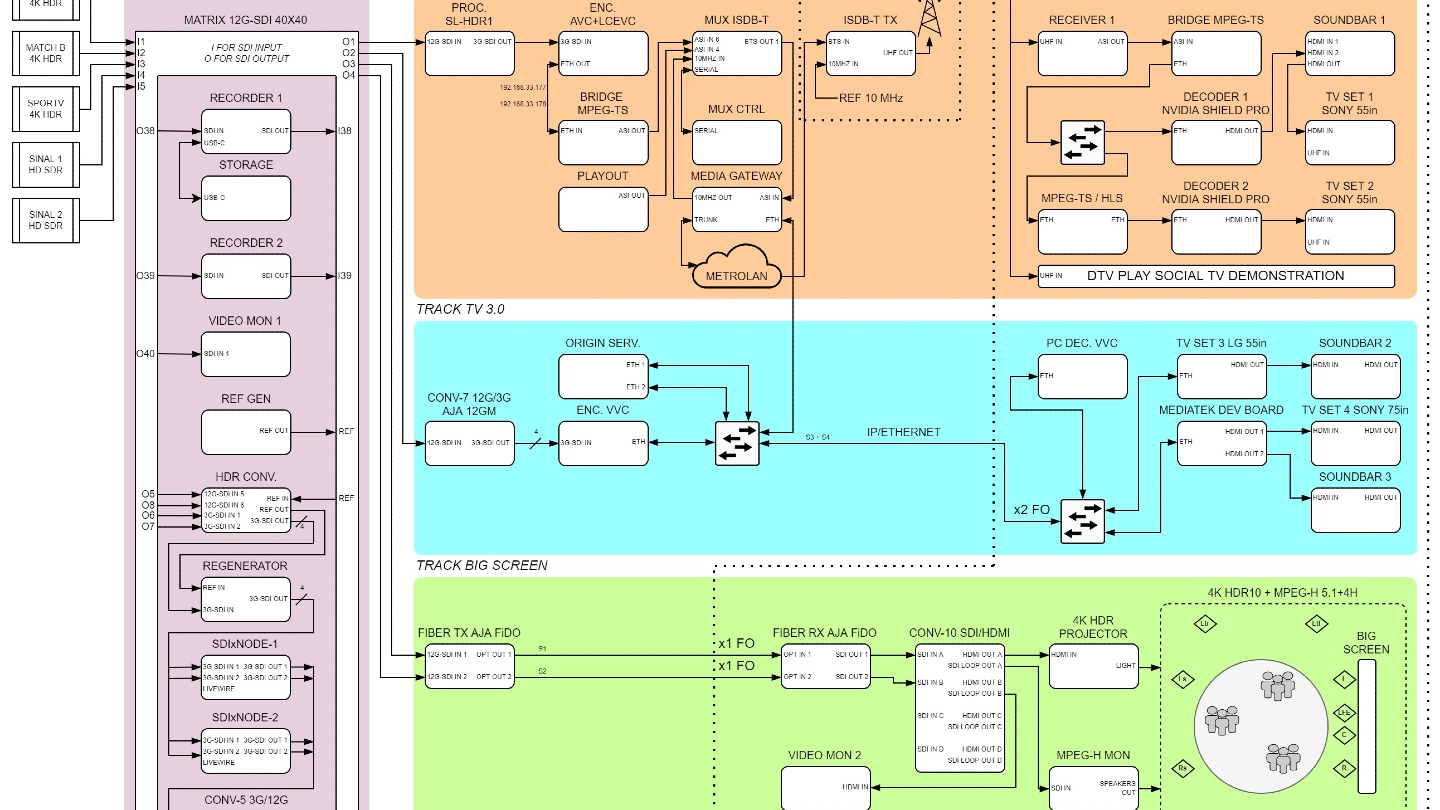Screen dimensions: 1440x810
Task: Click the DTV PLAY SOCIAL TV DEMONSTRATION bar
Action: point(1215,276)
